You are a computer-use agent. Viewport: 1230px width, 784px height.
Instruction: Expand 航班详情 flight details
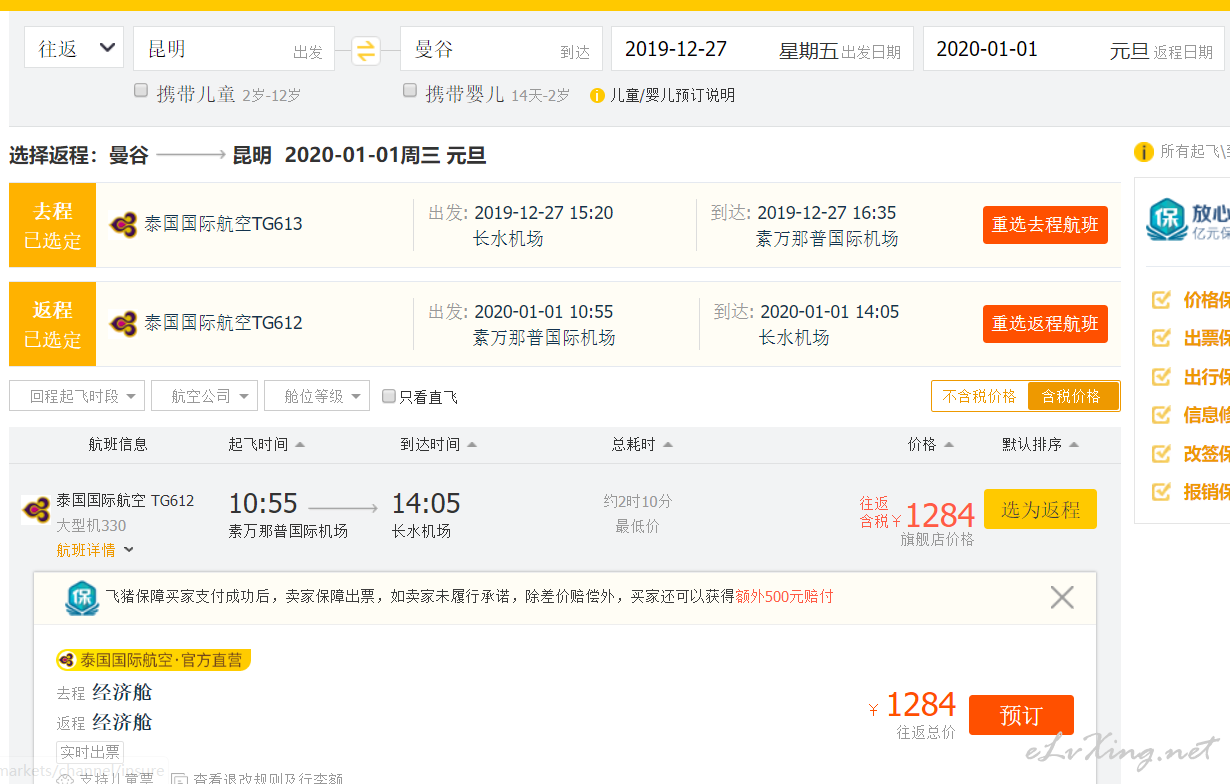[95, 550]
